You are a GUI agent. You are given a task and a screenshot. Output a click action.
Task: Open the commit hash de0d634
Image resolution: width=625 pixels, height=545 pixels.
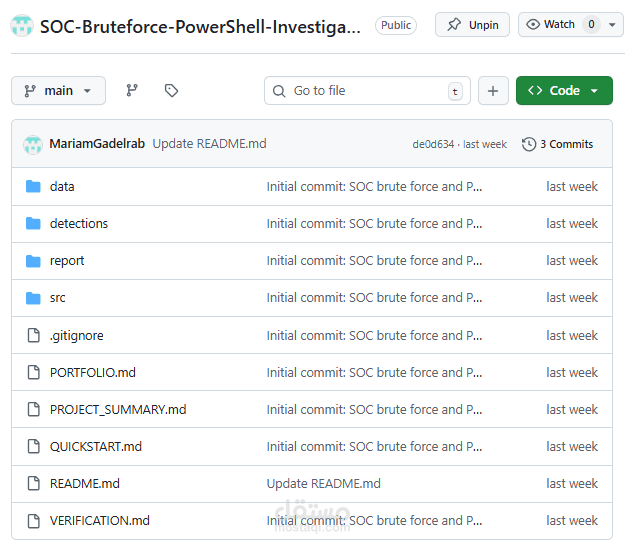tap(433, 144)
